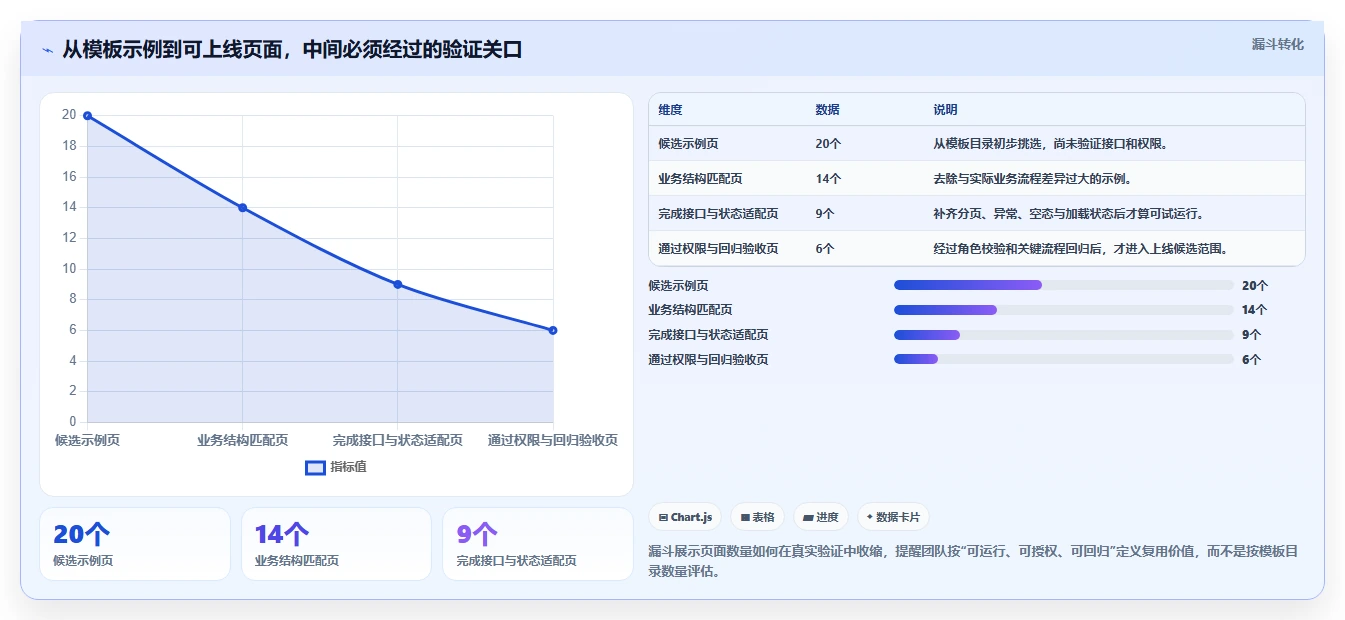Click the 漏斗转化 tag in the header
The height and width of the screenshot is (620, 1345).
[x=1277, y=44]
